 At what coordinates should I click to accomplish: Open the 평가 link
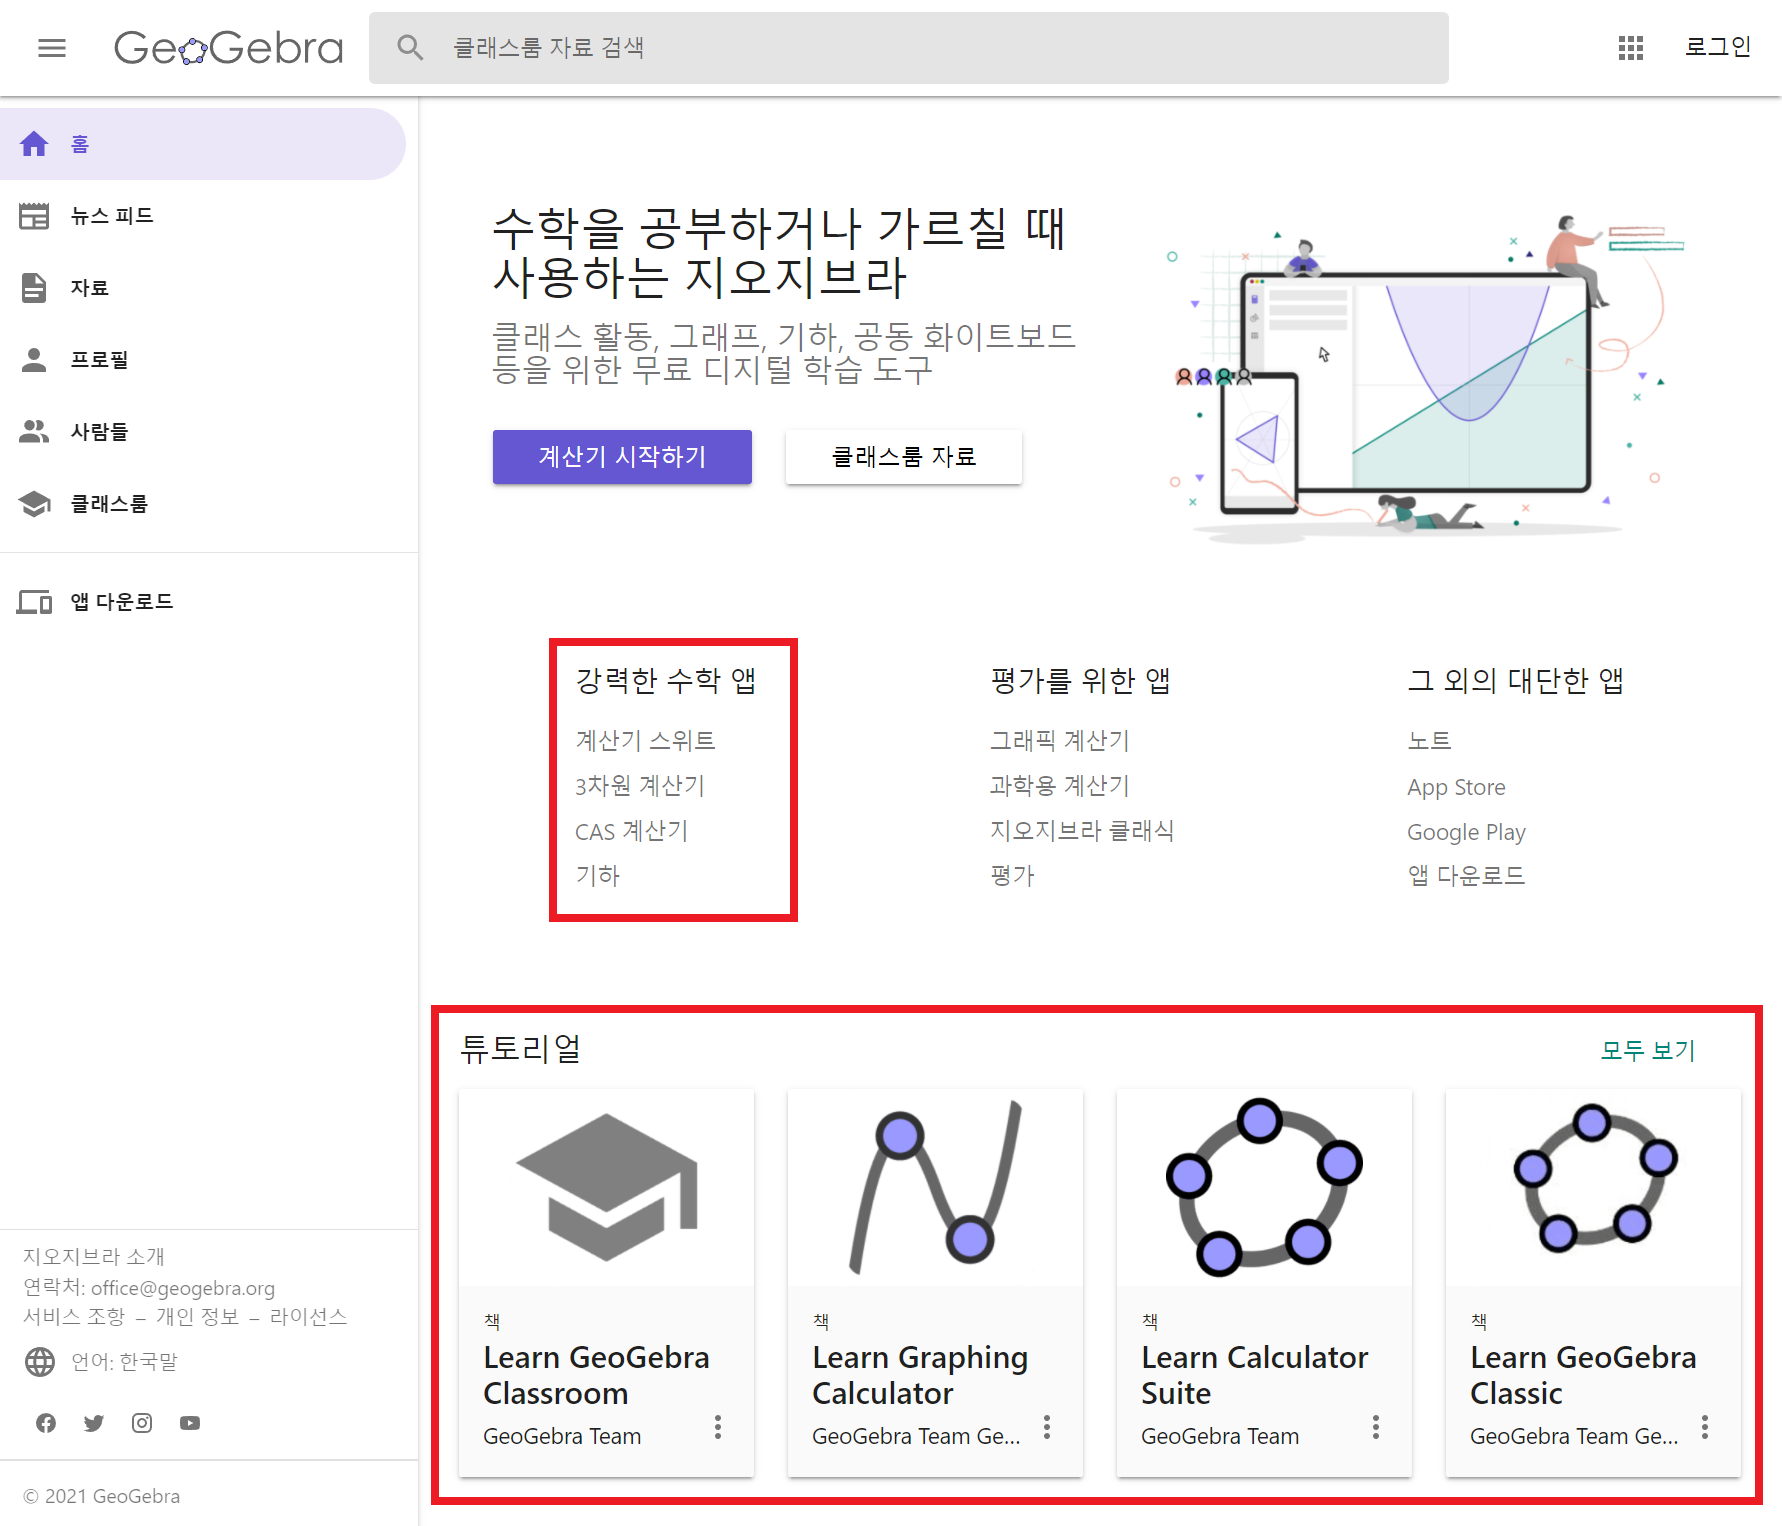tap(1012, 875)
